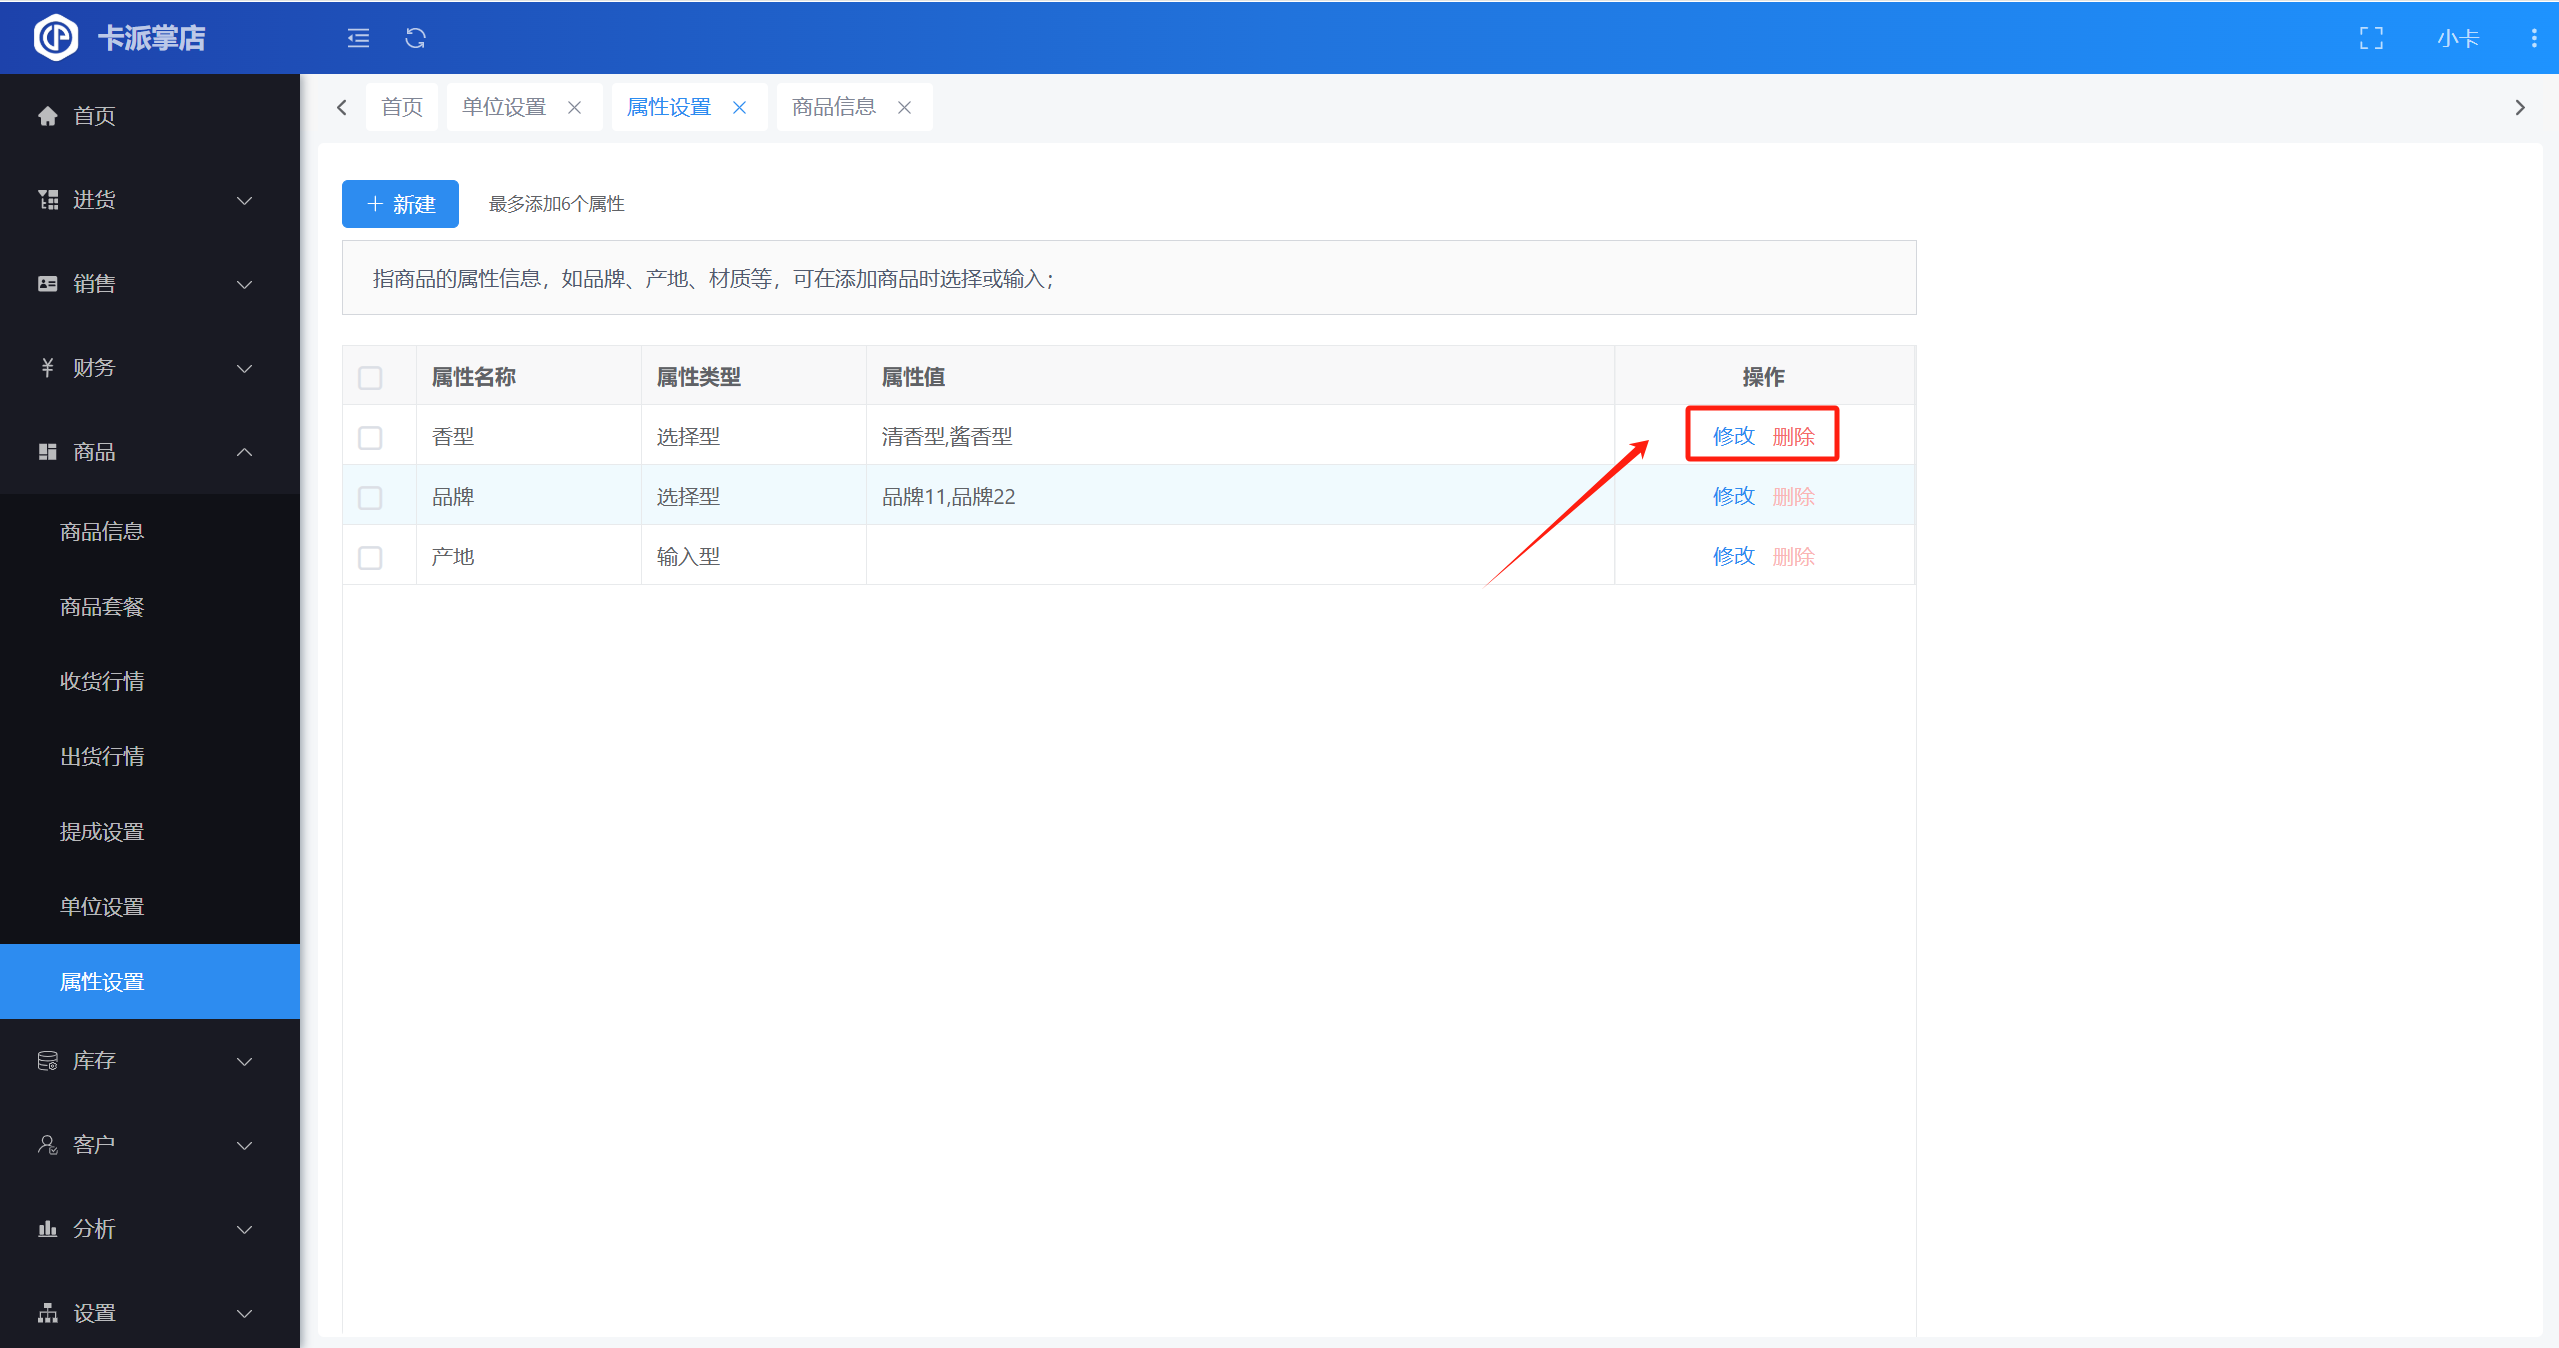Close the 商品信息 tab
The width and height of the screenshot is (2559, 1348).
[904, 108]
